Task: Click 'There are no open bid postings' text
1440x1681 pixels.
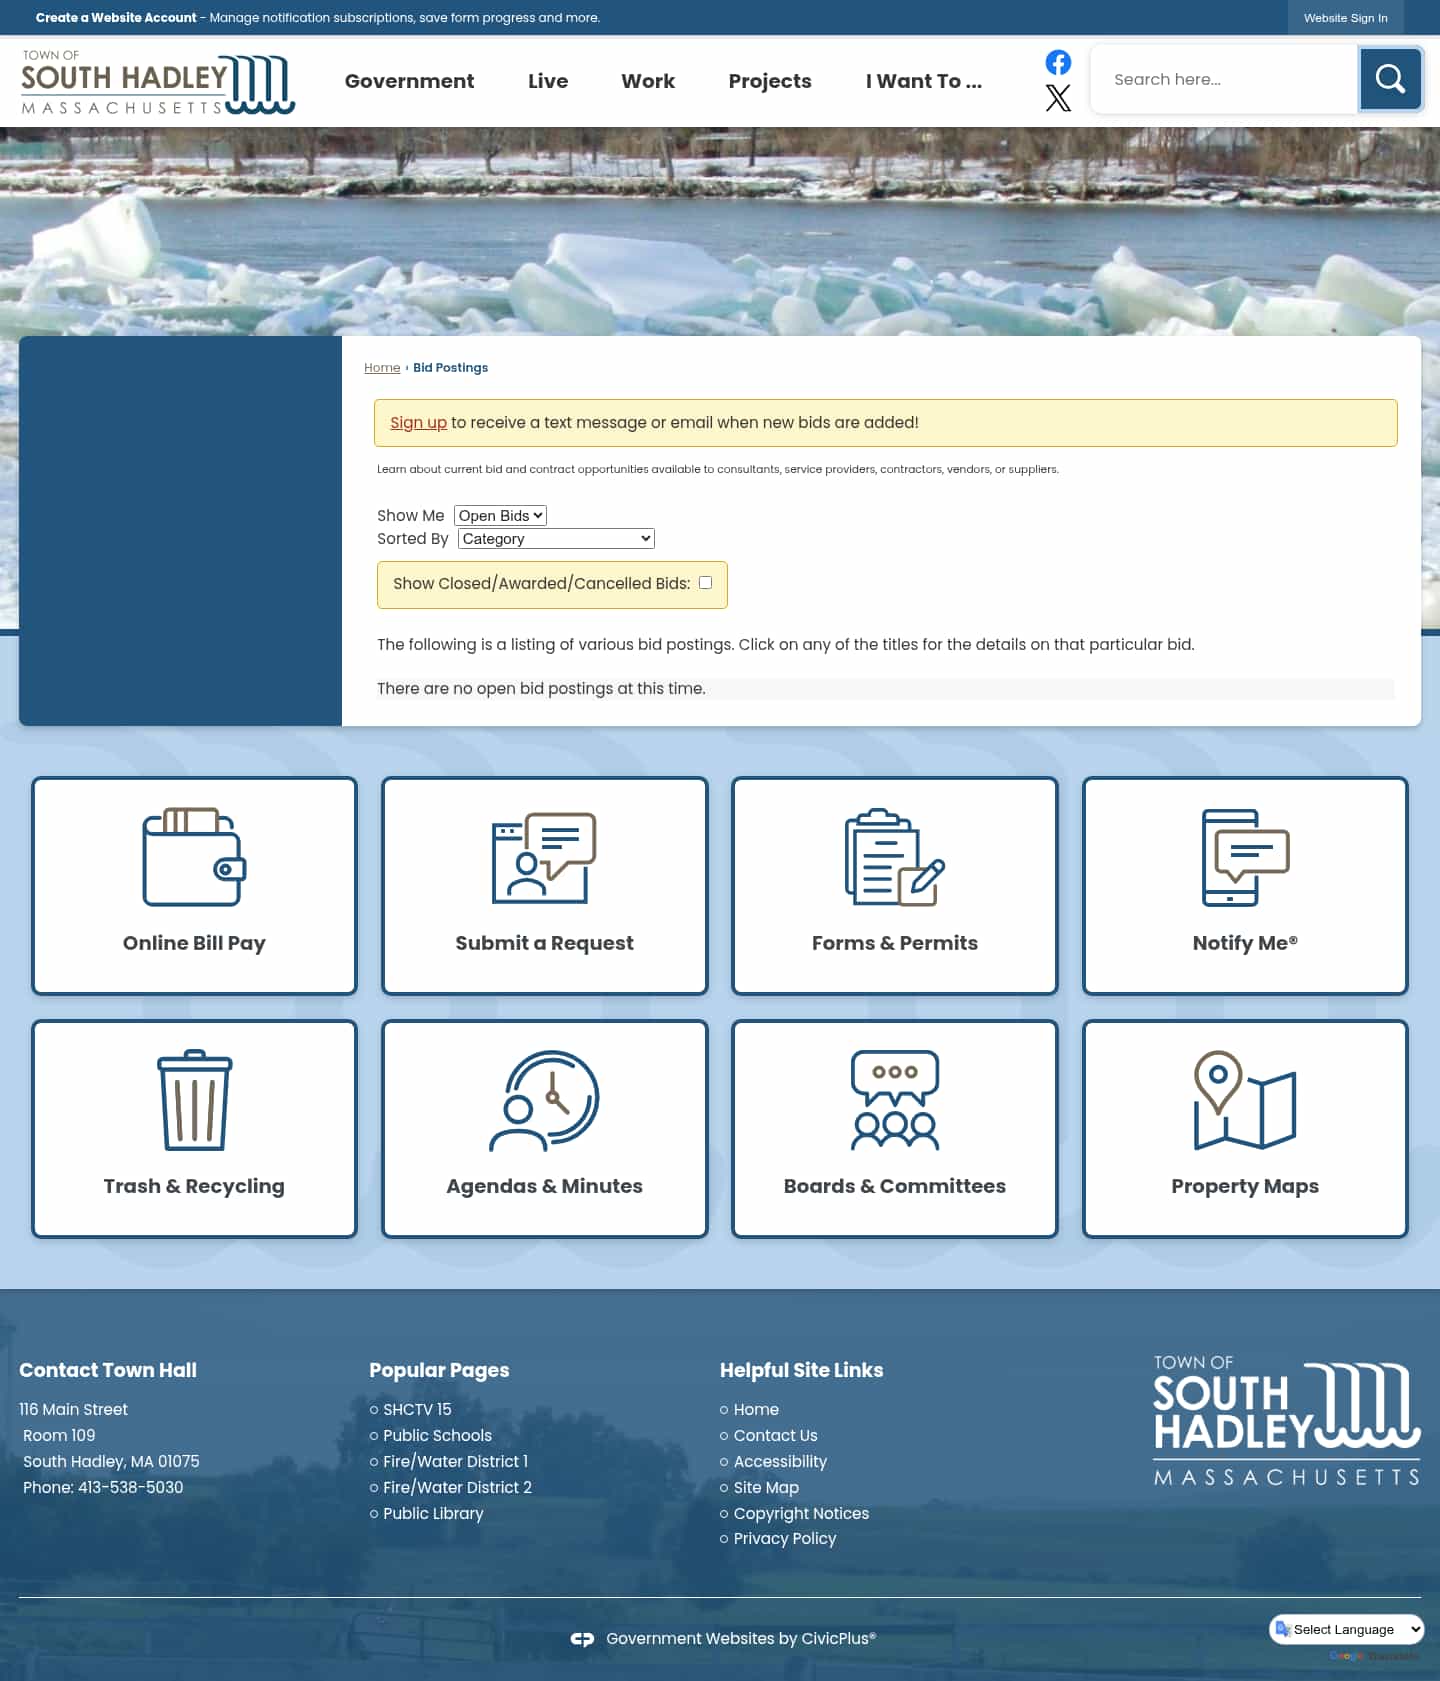Action: pos(541,688)
